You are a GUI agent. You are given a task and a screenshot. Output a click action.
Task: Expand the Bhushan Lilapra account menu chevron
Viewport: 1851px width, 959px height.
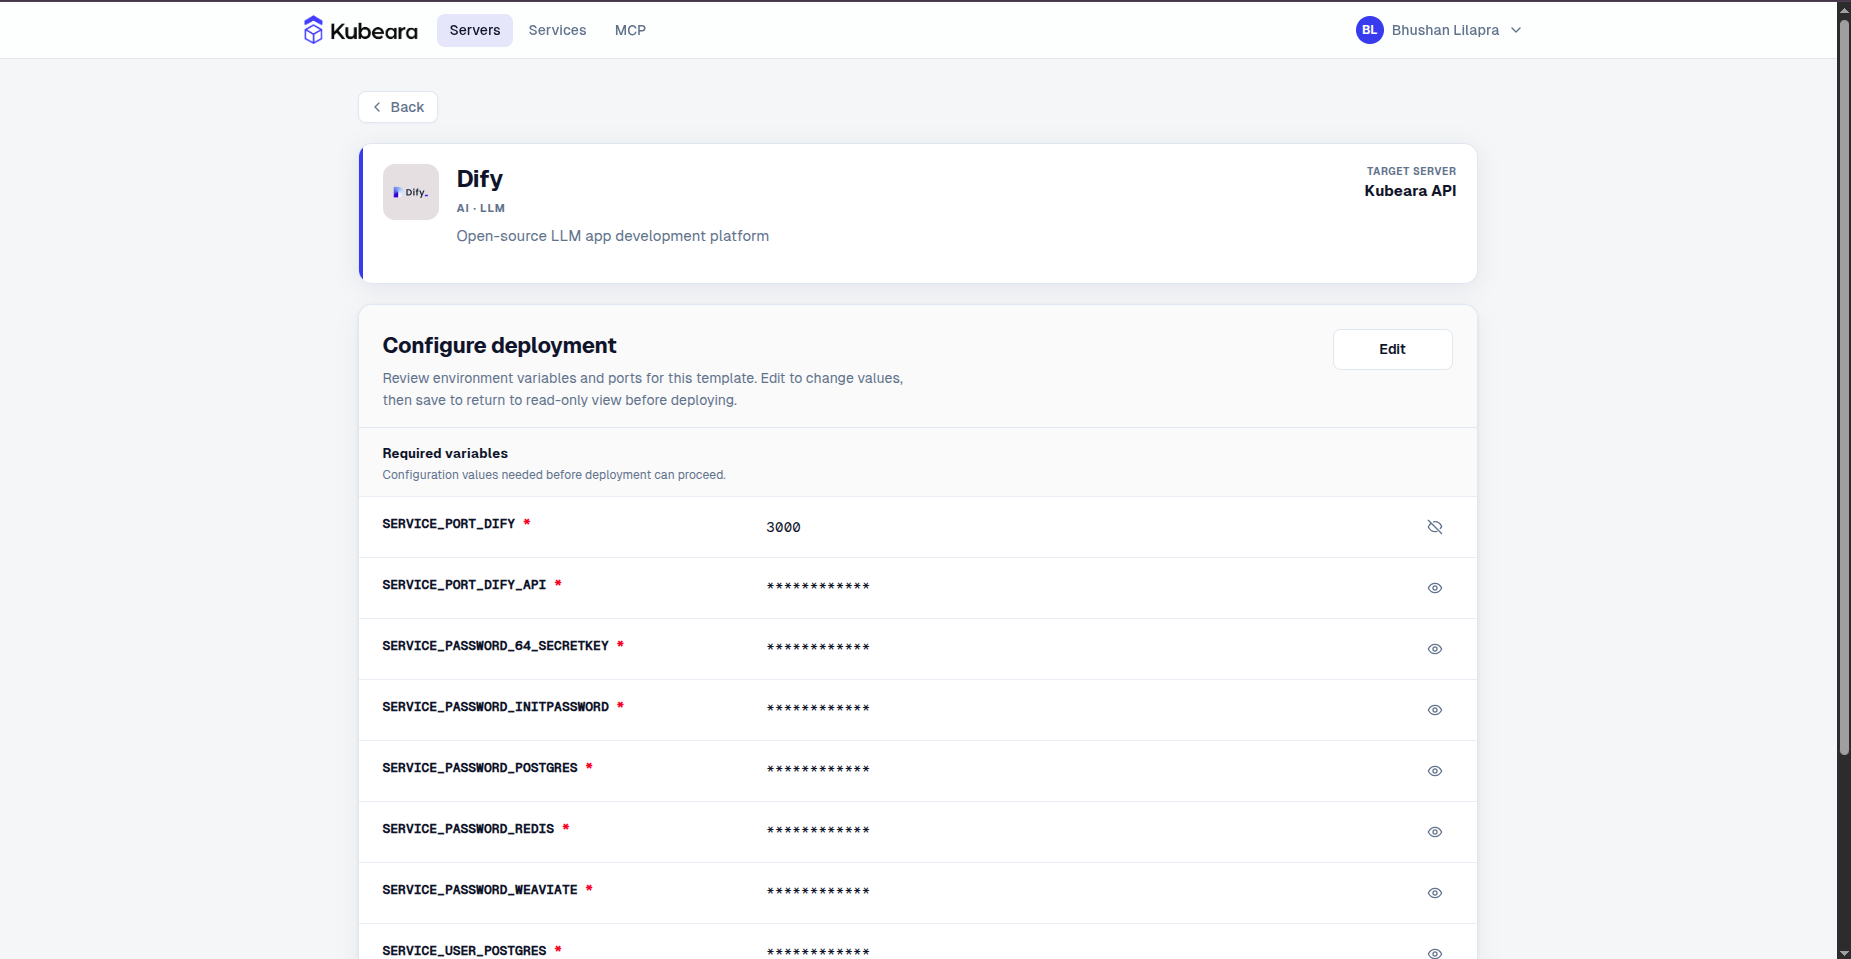pyautogui.click(x=1516, y=30)
